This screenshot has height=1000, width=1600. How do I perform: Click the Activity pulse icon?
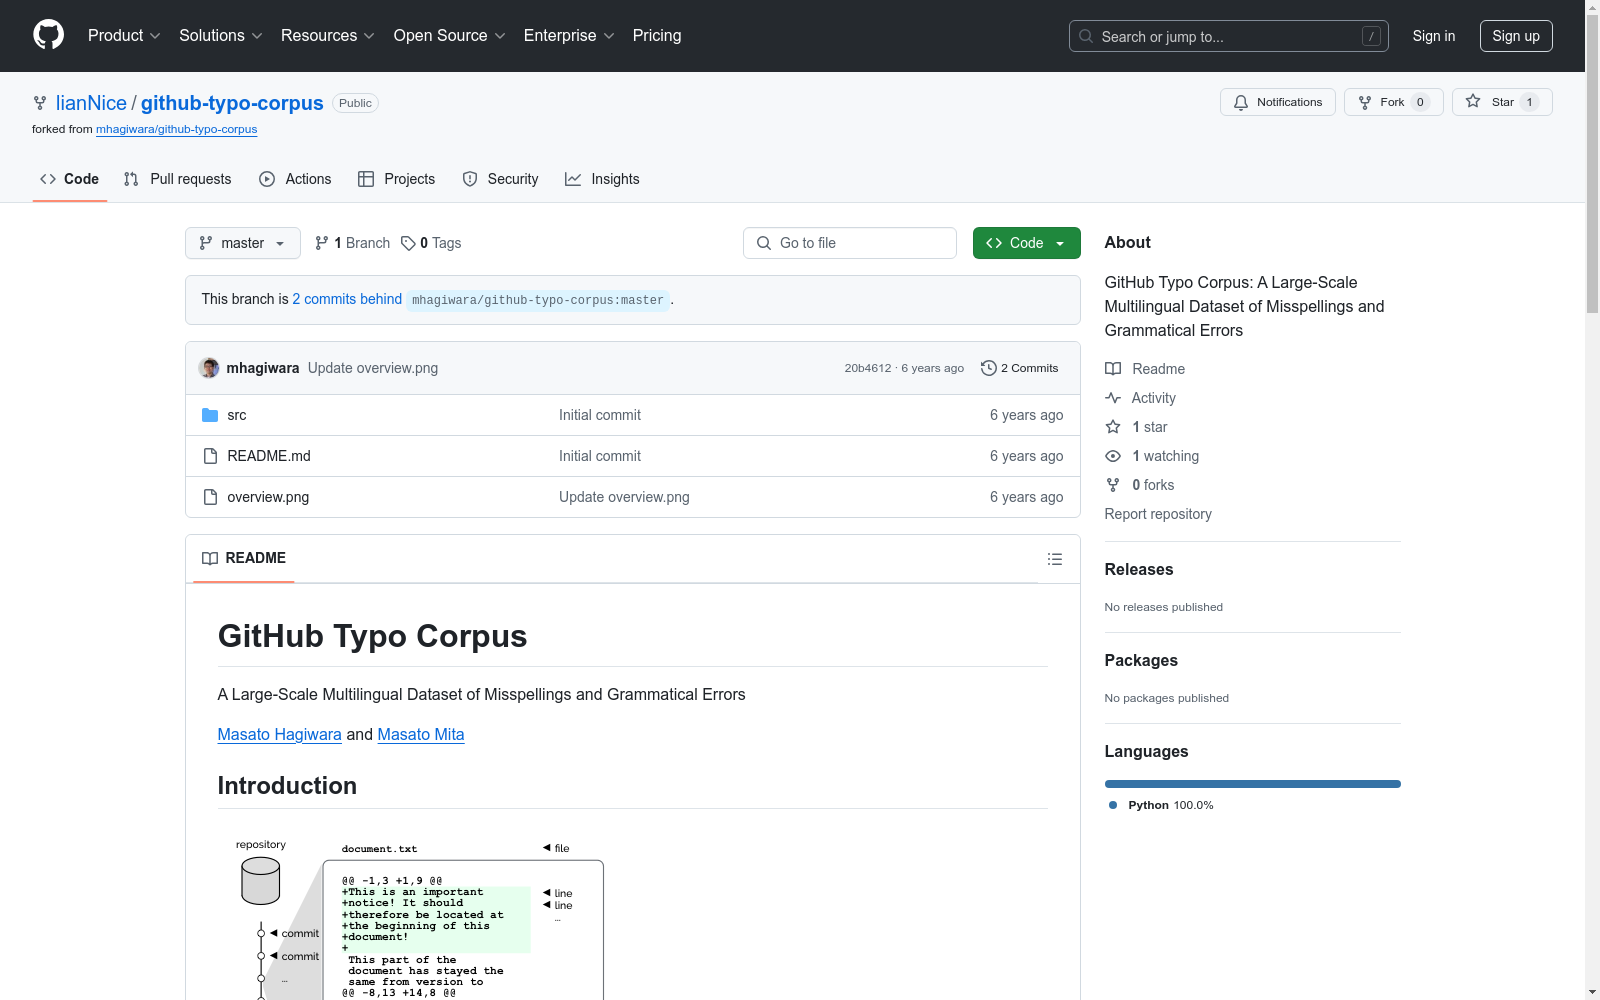(x=1113, y=398)
